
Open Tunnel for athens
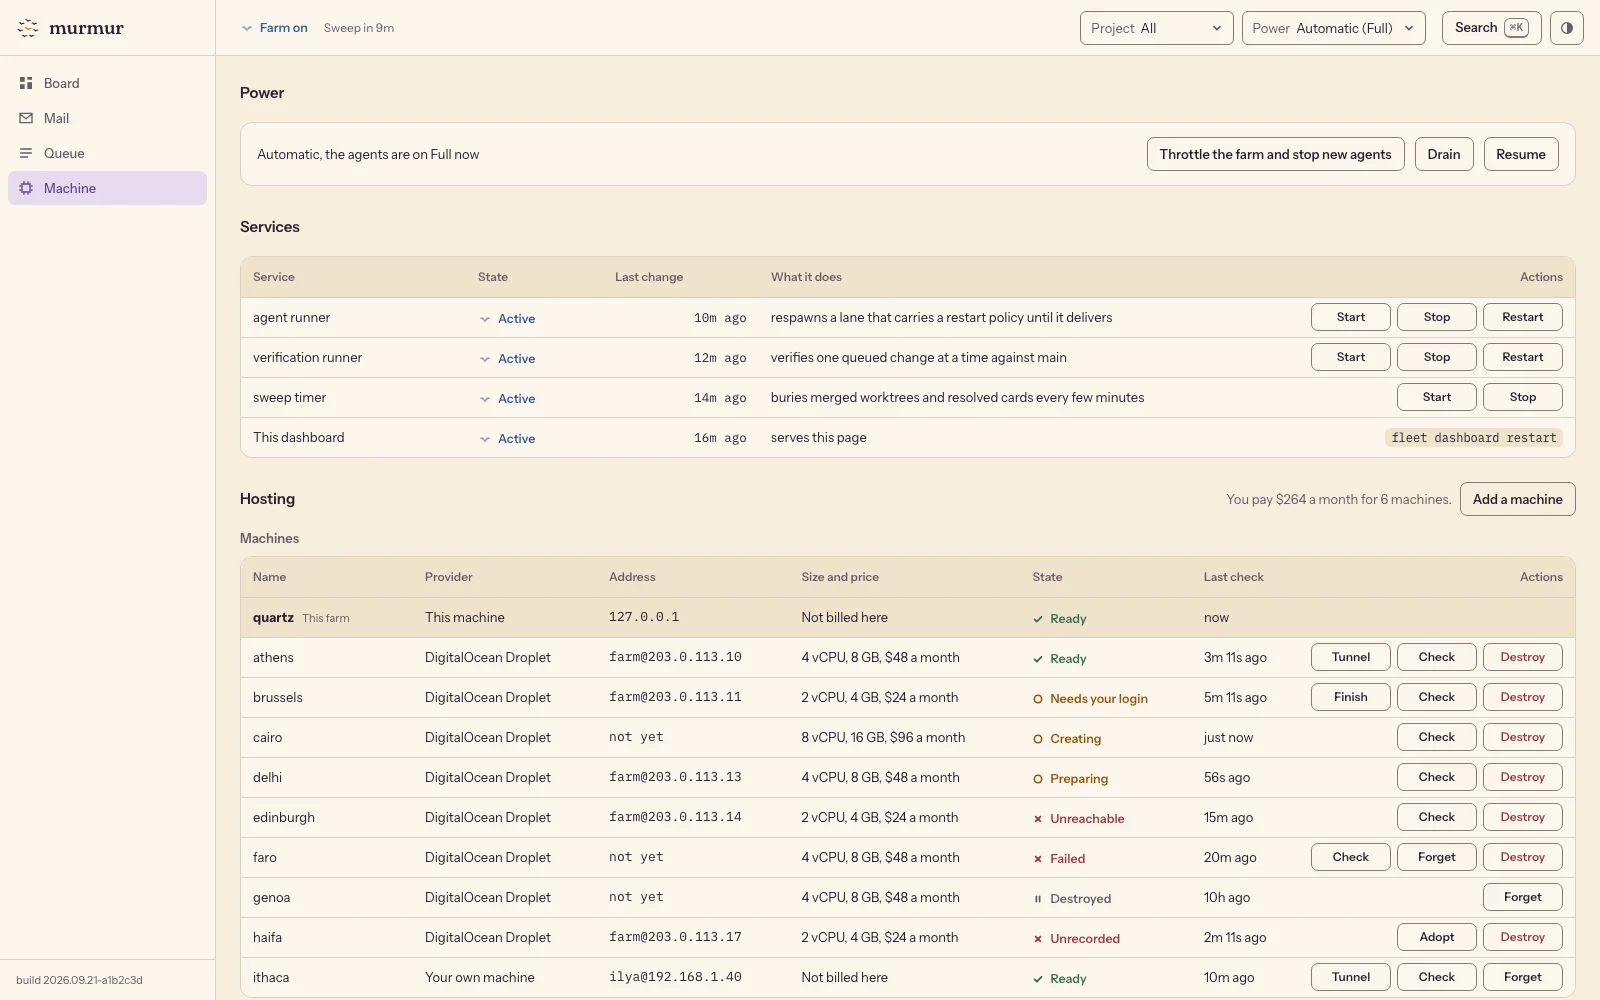[1351, 657]
